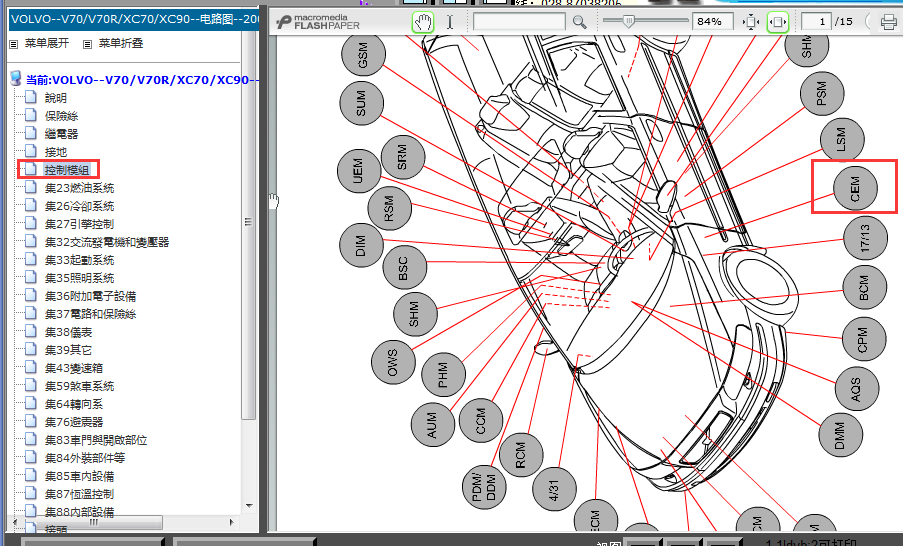Click the CCM module circle in the diagram
Viewport: 903px width, 546px height.
point(481,420)
